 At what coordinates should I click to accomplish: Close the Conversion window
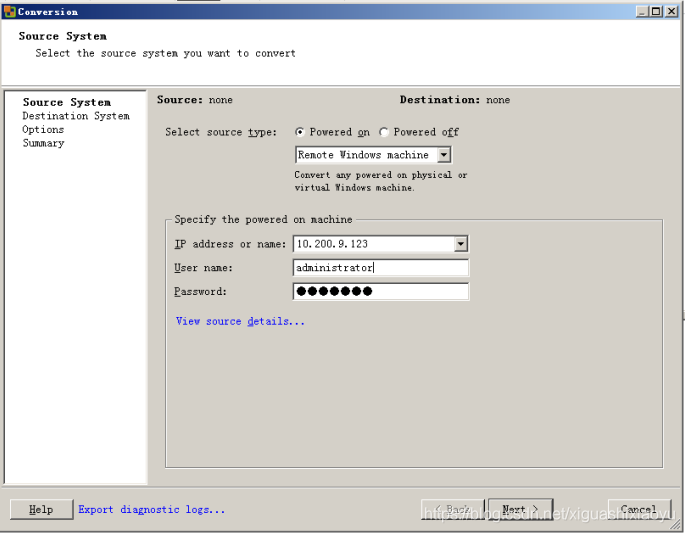click(x=671, y=11)
